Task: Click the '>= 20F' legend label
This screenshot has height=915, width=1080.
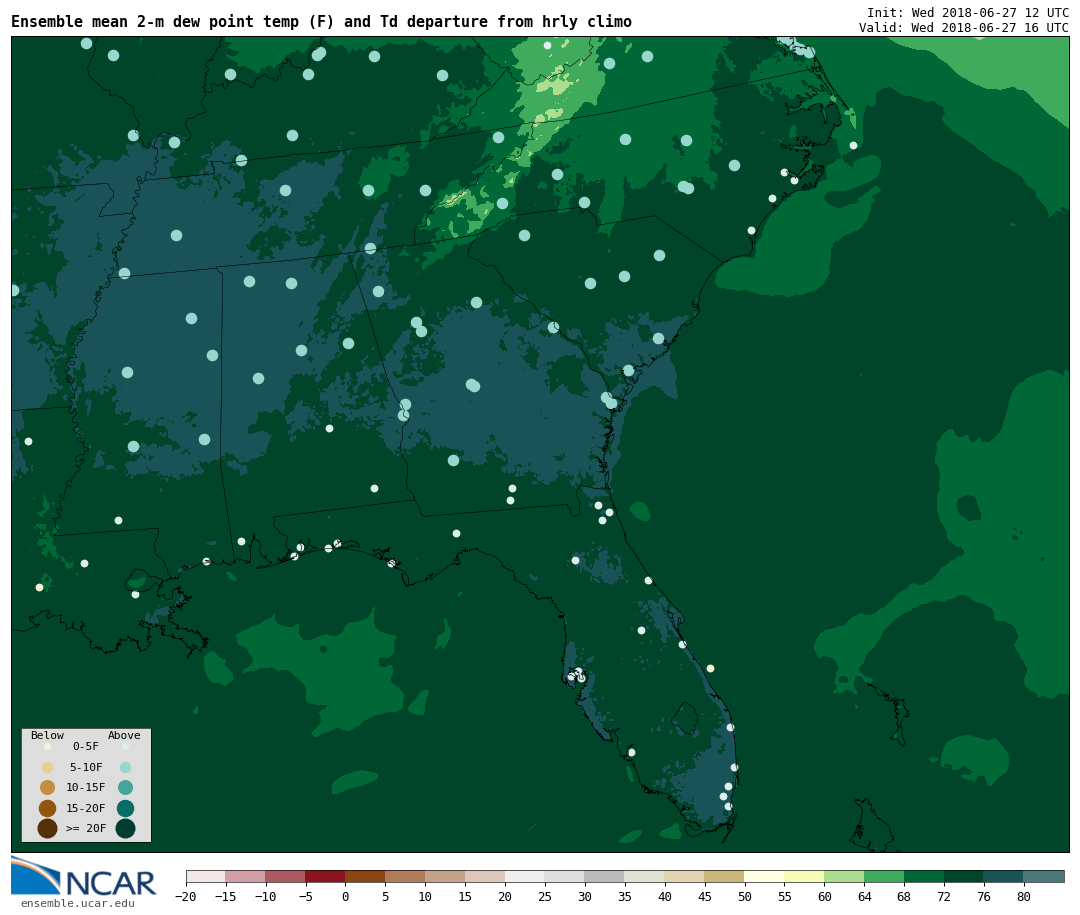Action: [x=86, y=828]
